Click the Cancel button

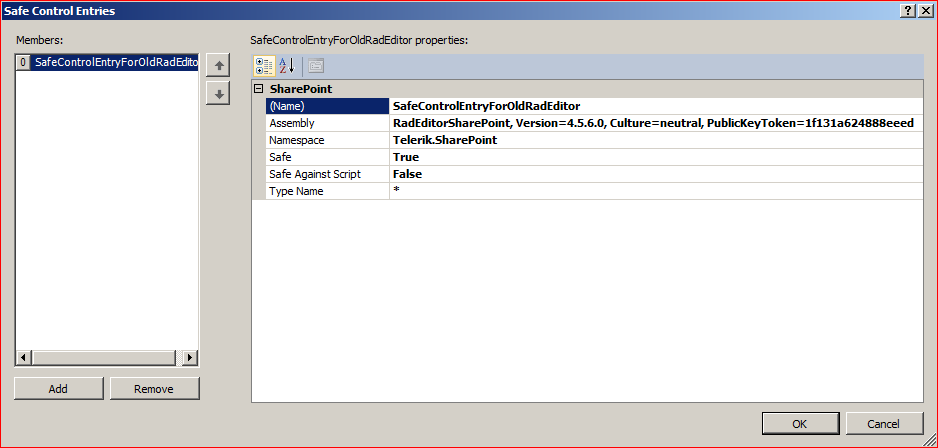883,424
